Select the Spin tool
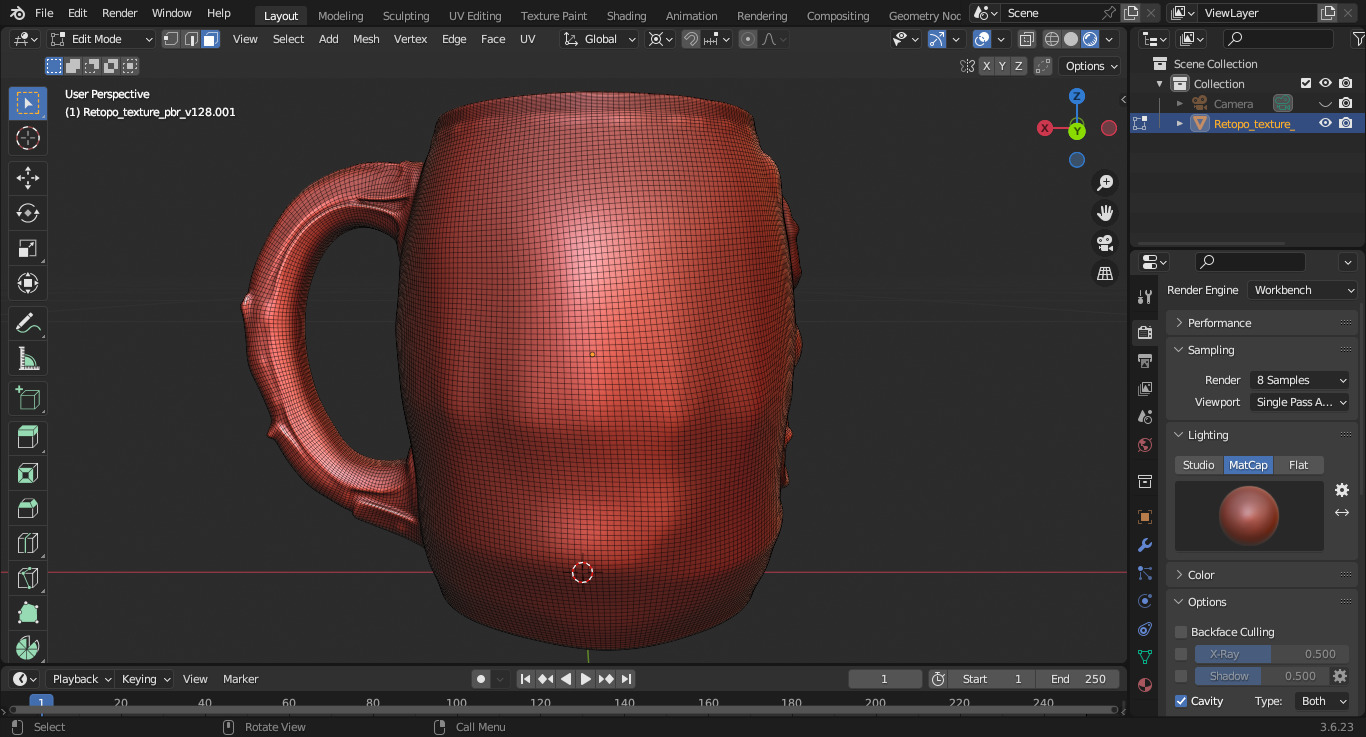 point(28,647)
